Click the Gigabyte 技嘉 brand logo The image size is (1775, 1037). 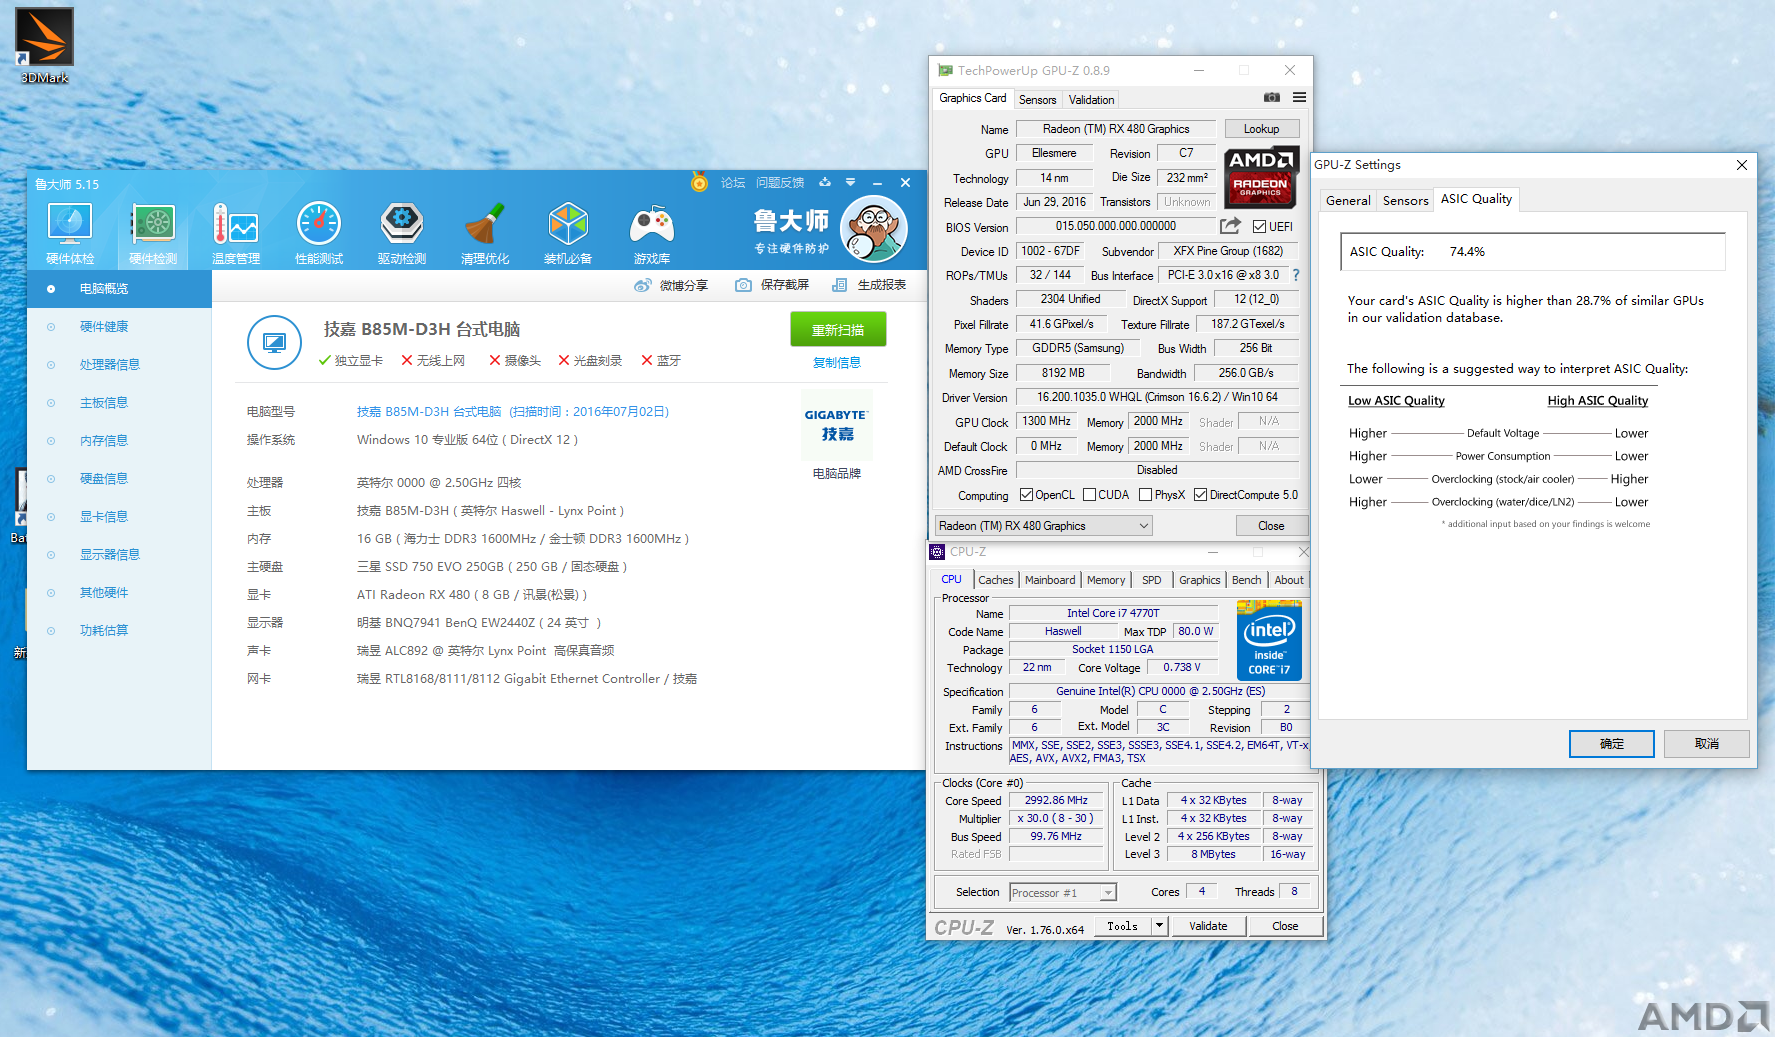(x=837, y=426)
